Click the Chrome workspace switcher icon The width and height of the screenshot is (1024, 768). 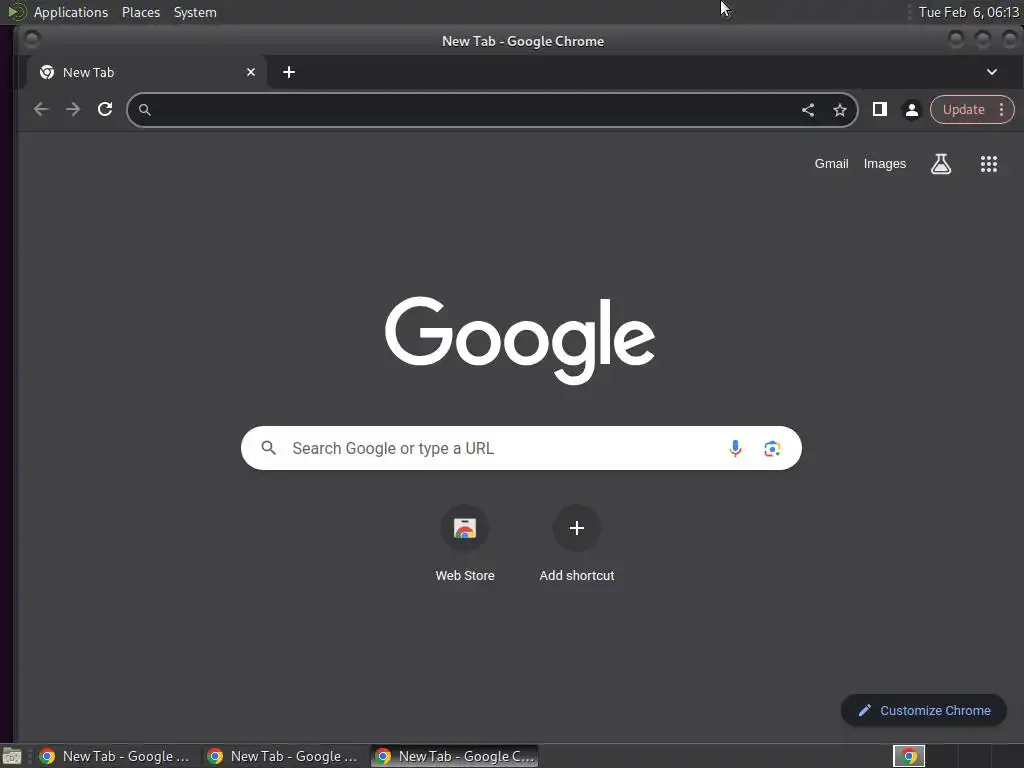909,756
